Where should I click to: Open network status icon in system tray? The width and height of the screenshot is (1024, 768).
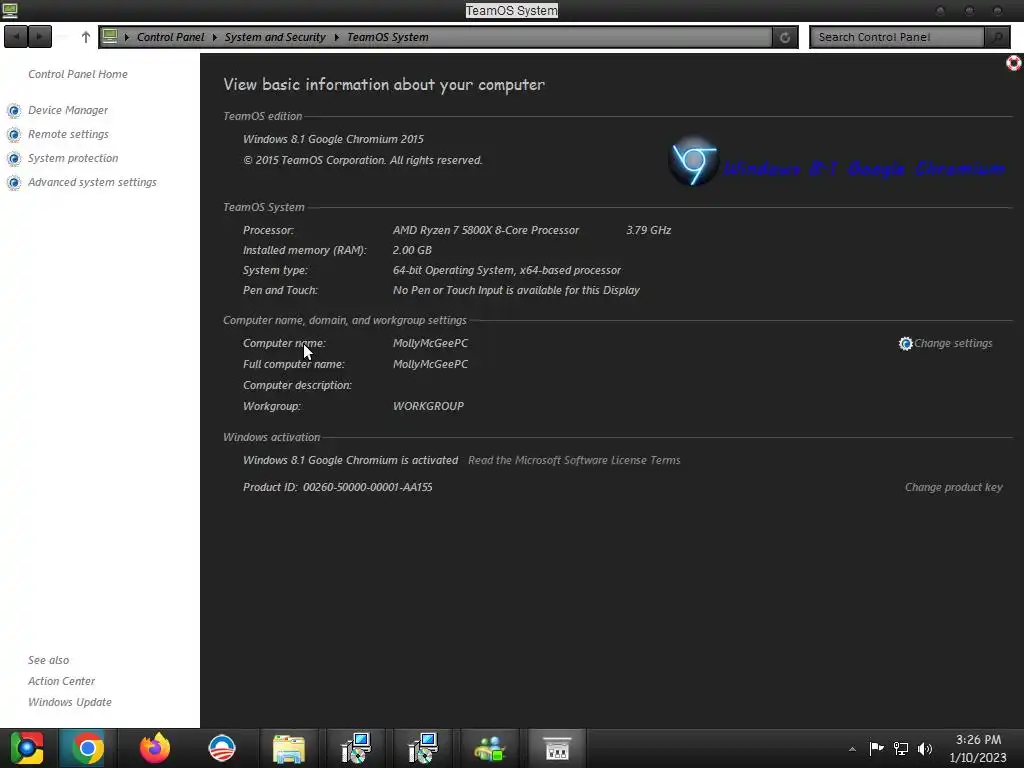[901, 748]
